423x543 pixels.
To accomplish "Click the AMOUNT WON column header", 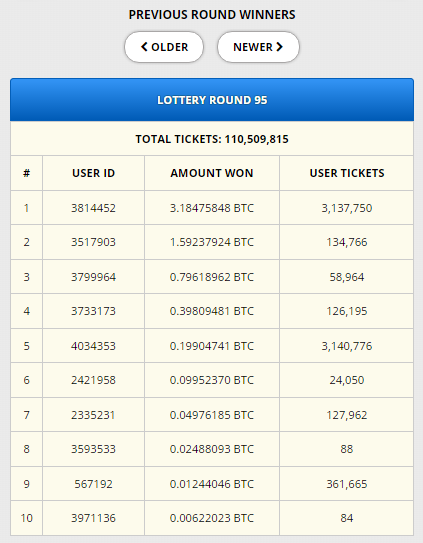I will pyautogui.click(x=212, y=173).
